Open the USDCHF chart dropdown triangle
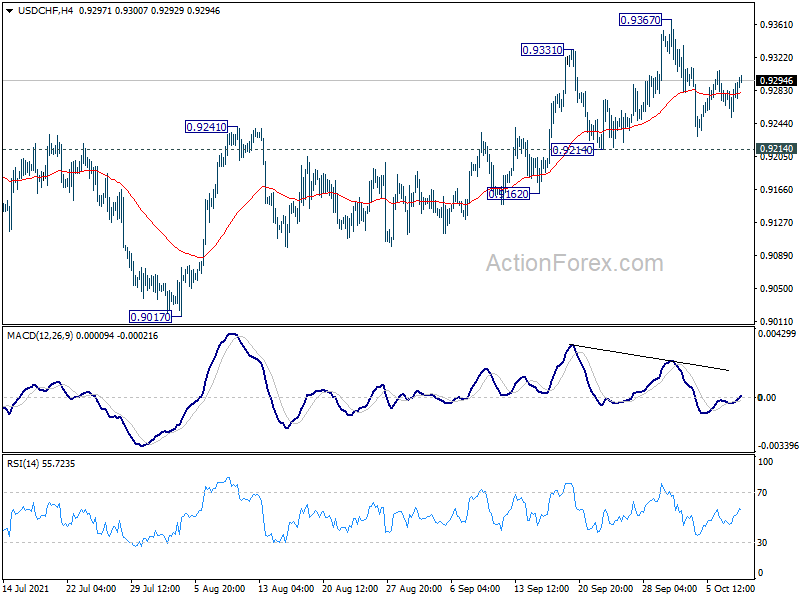 tap(10, 11)
